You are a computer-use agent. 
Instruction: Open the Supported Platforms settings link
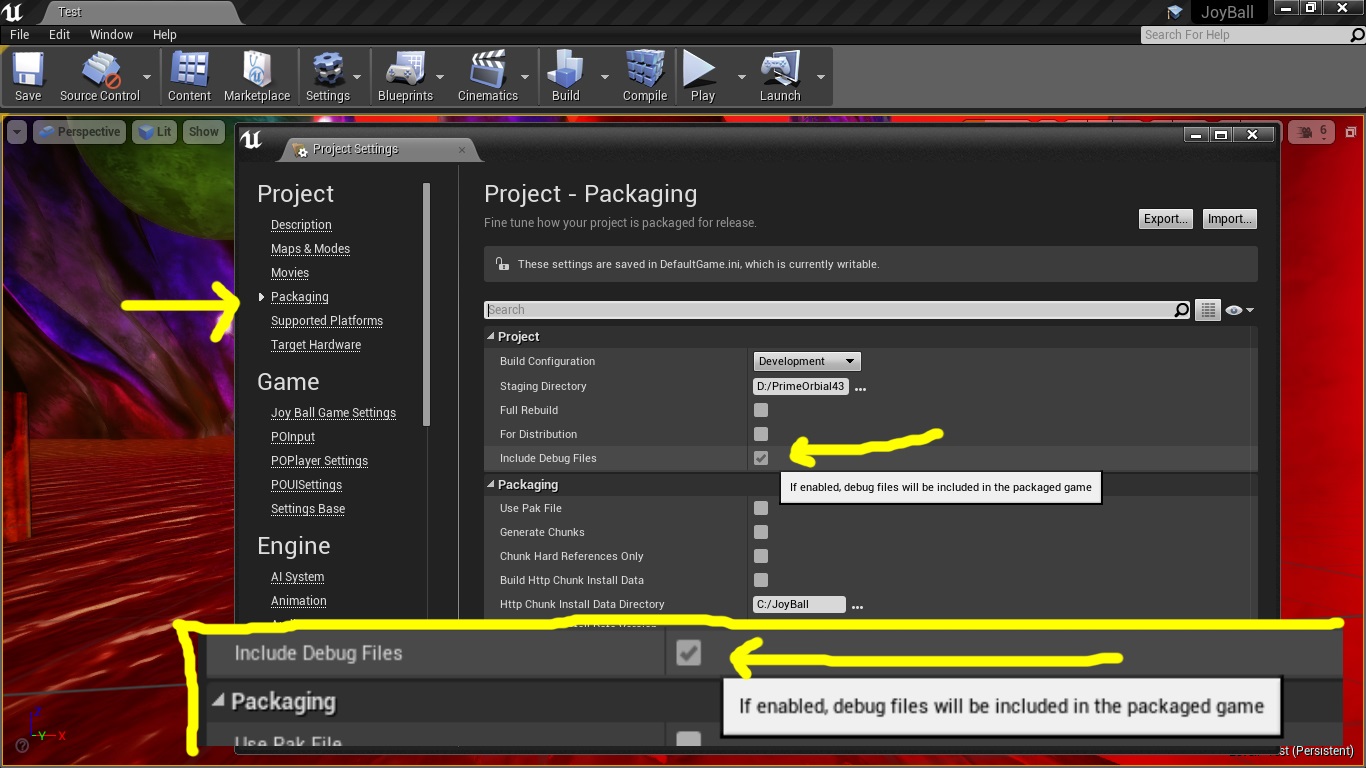point(327,321)
